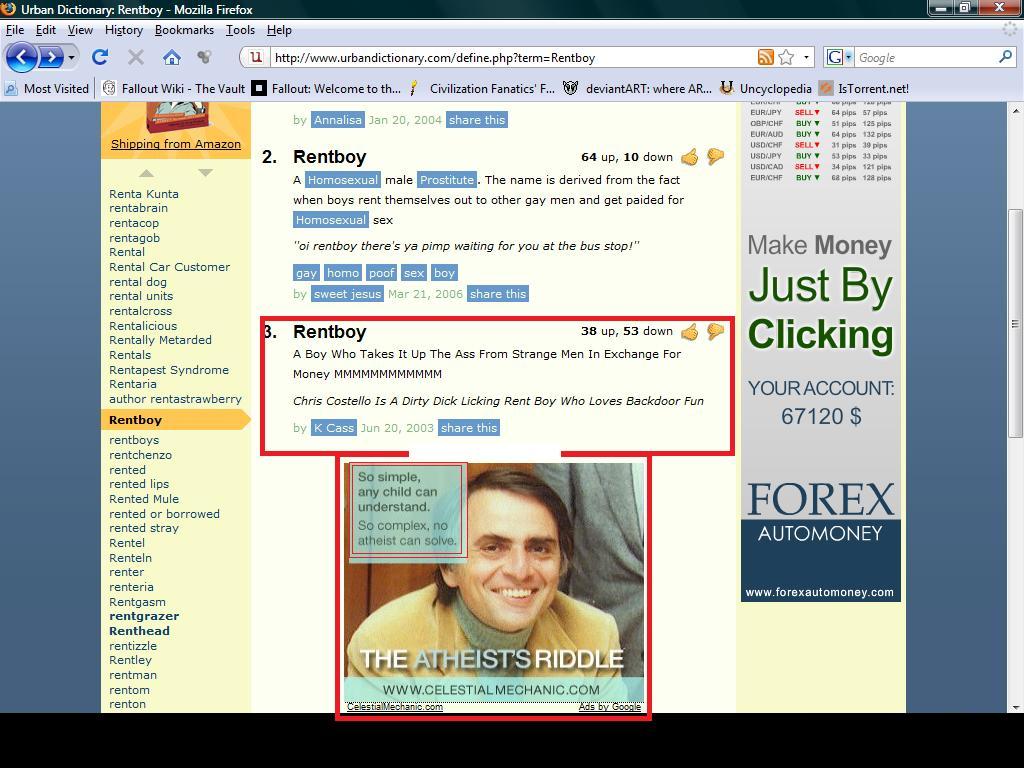
Task: Click the Stop loading X icon
Action: [136, 57]
